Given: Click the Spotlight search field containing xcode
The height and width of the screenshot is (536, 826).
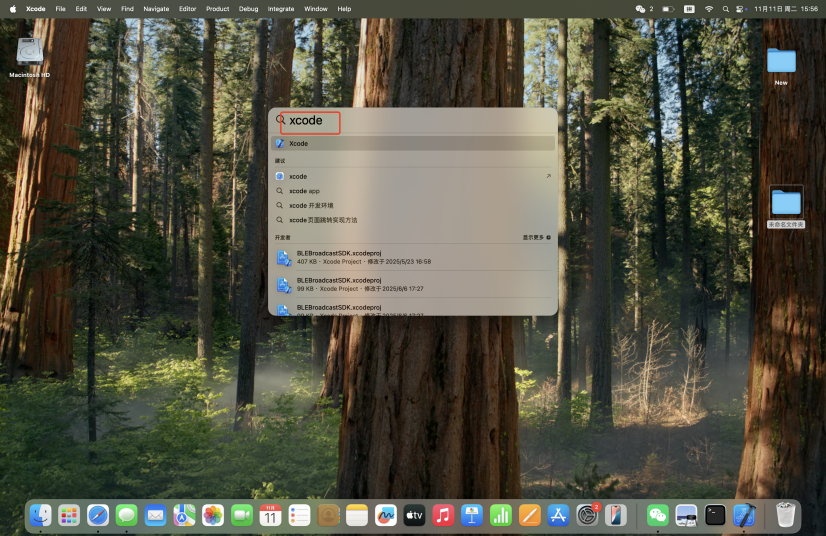Looking at the screenshot, I should (414, 121).
